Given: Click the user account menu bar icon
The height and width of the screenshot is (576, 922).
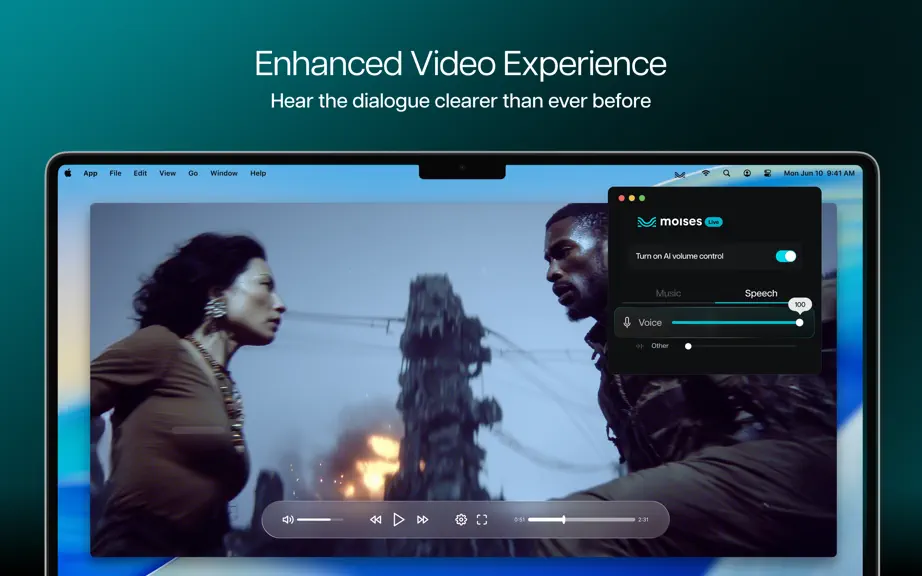Looking at the screenshot, I should [x=747, y=173].
